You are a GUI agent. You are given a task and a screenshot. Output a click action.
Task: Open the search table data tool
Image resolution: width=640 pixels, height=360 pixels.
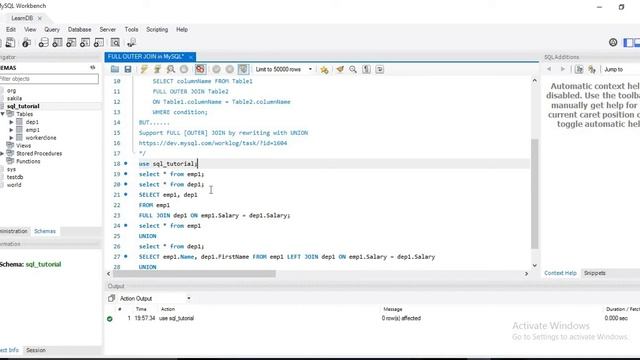pyautogui.click(x=115, y=42)
